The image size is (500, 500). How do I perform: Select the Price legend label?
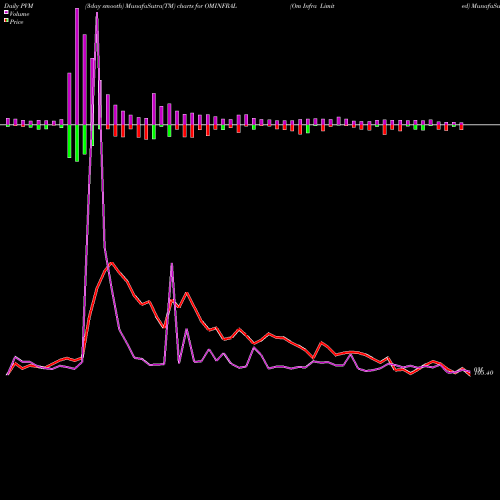16,22
